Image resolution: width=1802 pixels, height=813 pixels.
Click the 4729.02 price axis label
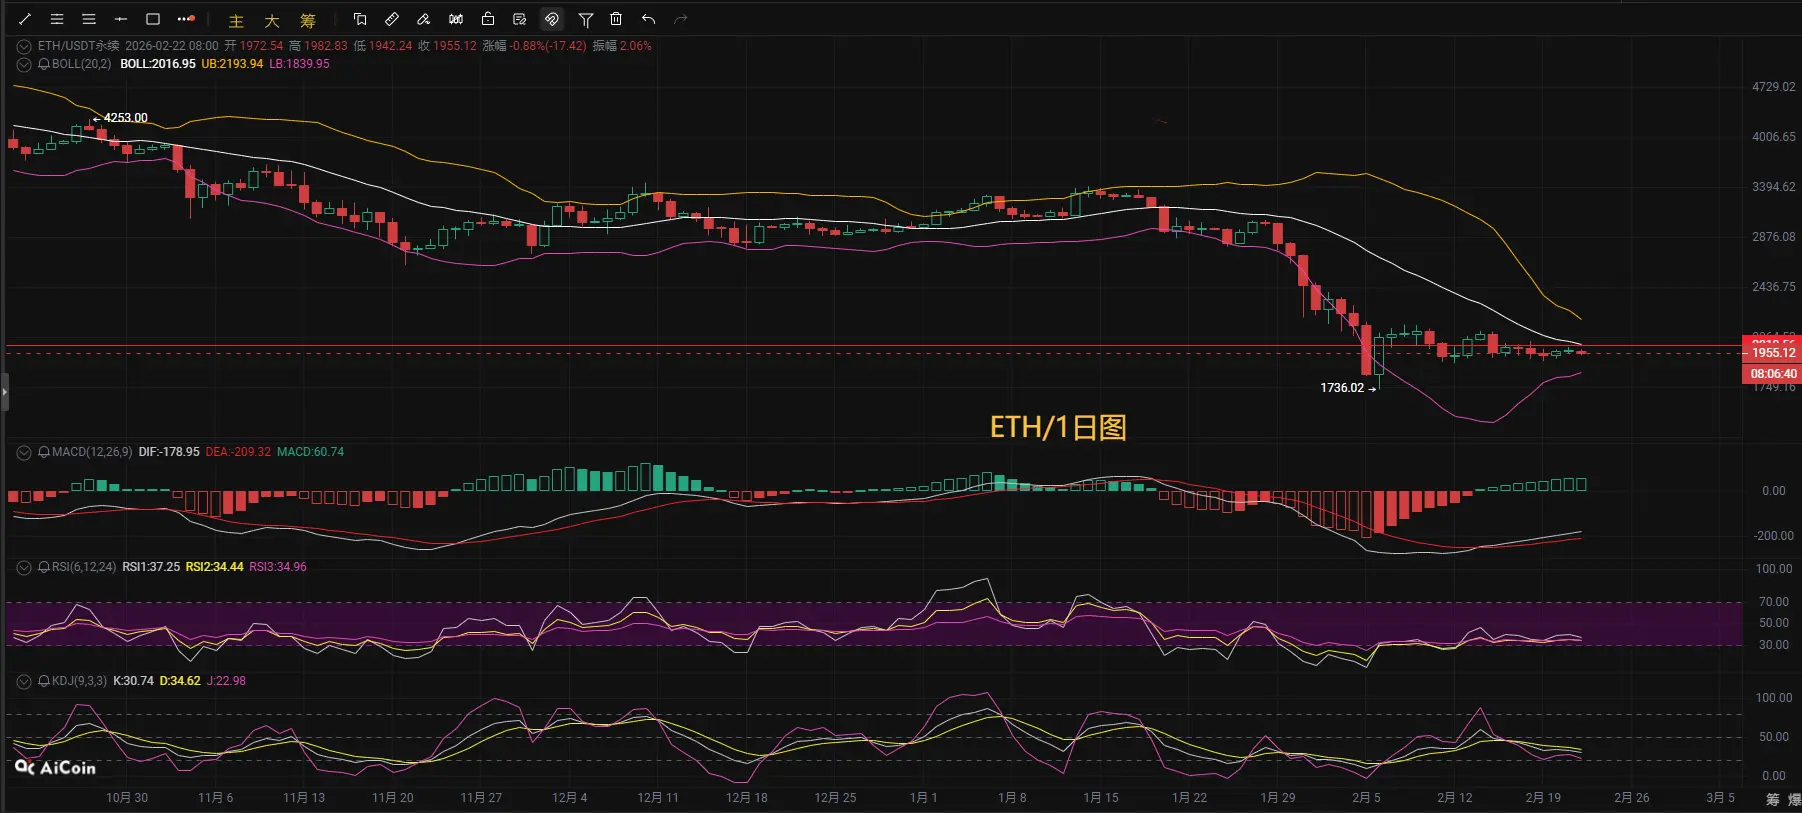pos(1774,87)
